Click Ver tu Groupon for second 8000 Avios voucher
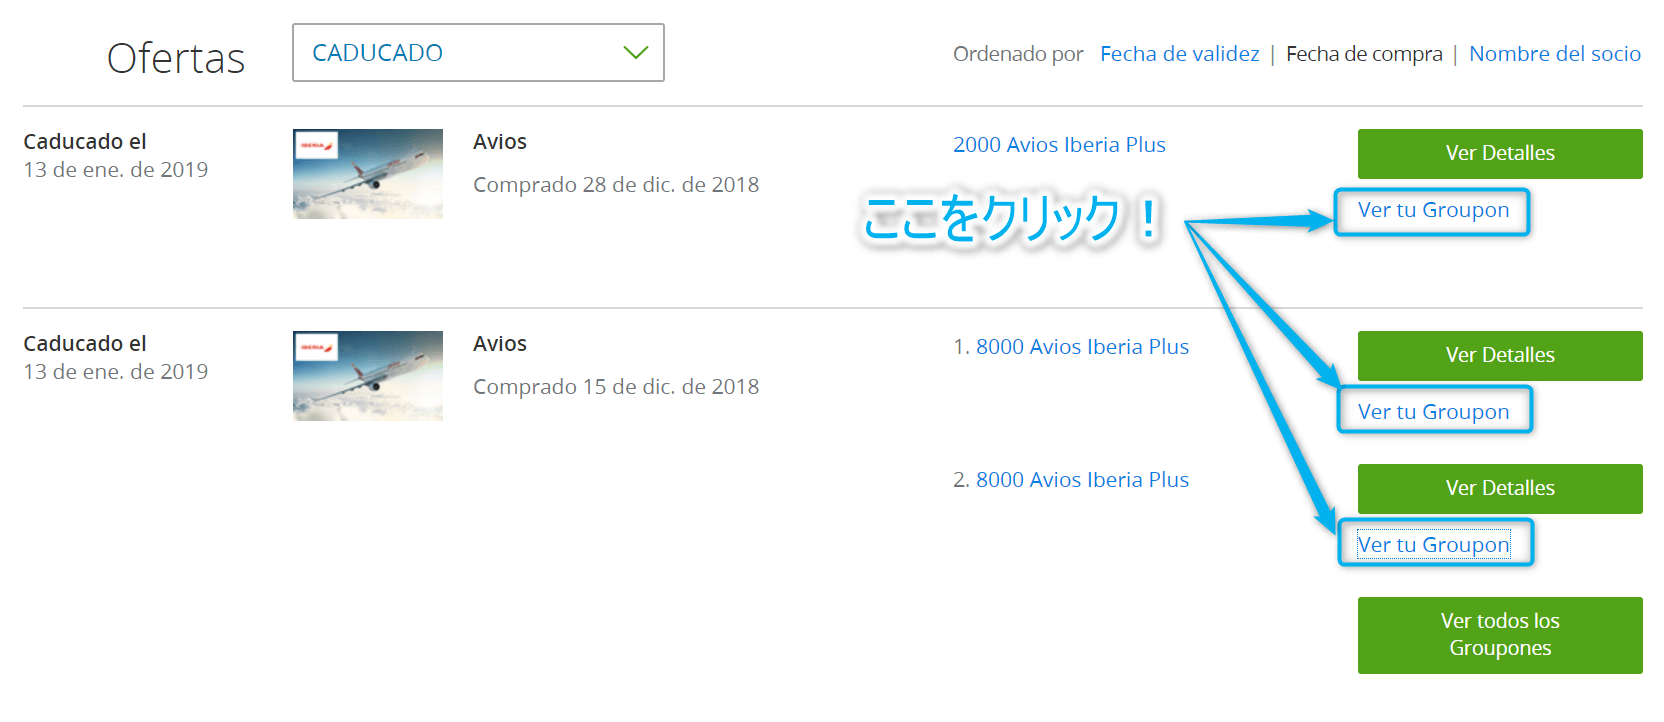This screenshot has height=722, width=1664. tap(1433, 545)
